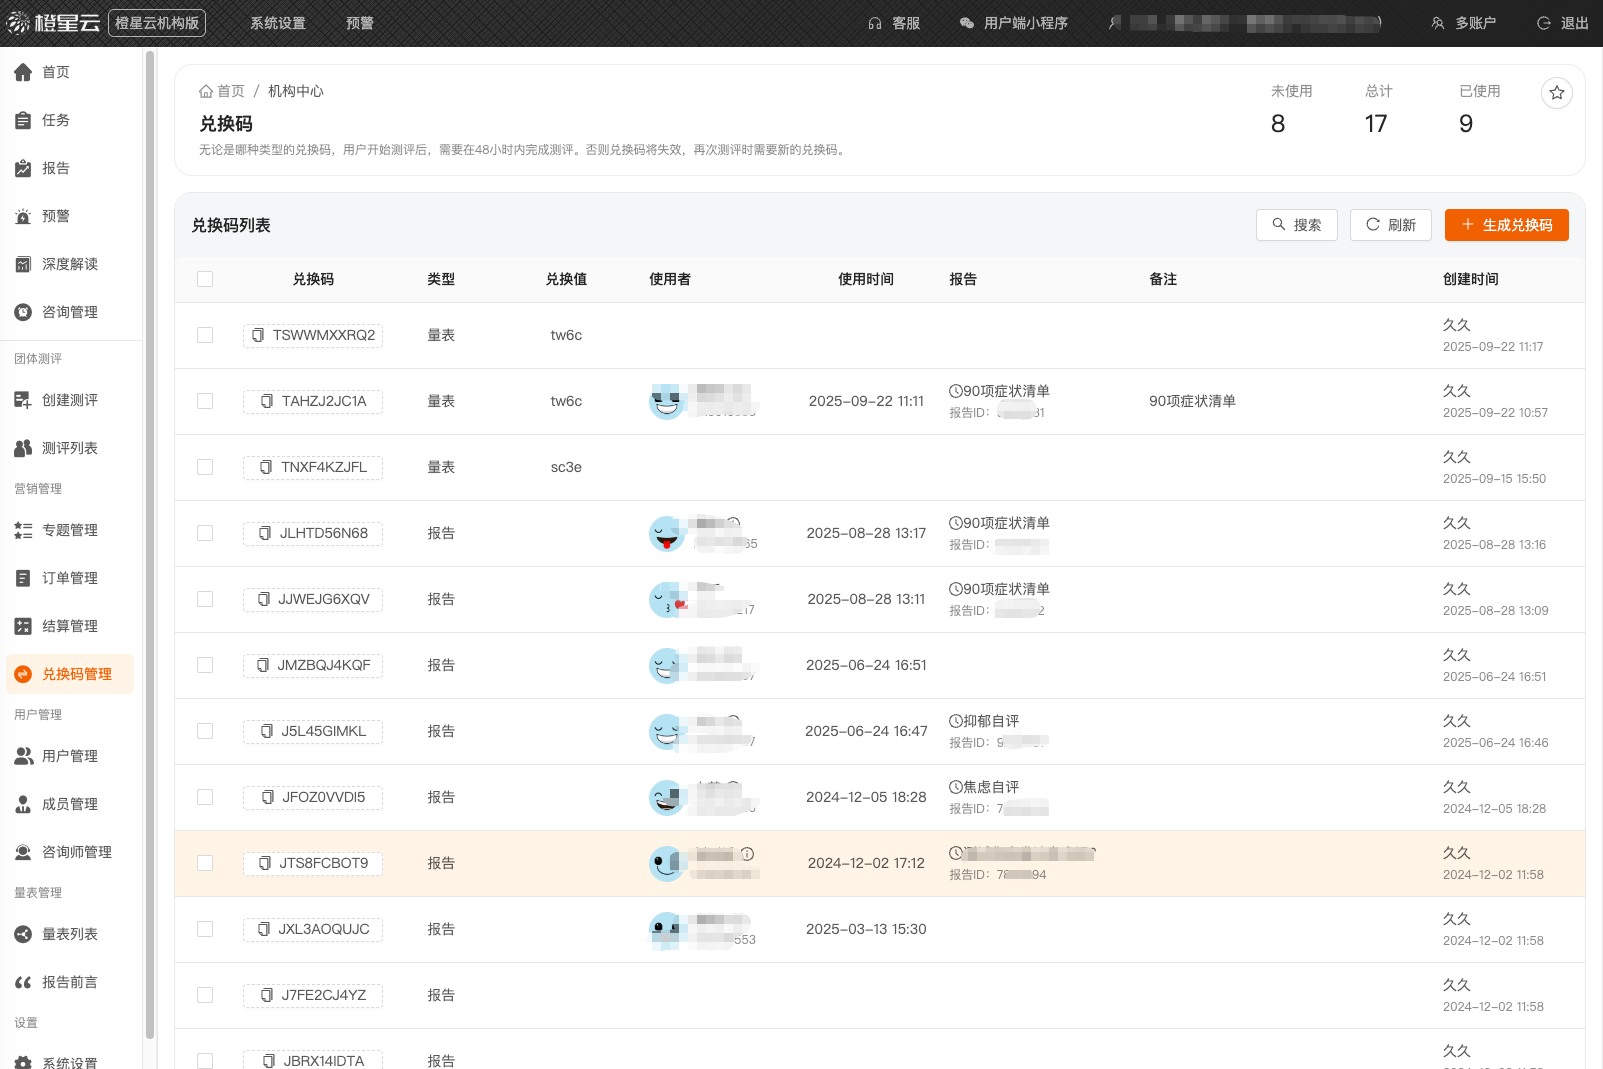
Task: Click the 搜索 button
Action: (1296, 225)
